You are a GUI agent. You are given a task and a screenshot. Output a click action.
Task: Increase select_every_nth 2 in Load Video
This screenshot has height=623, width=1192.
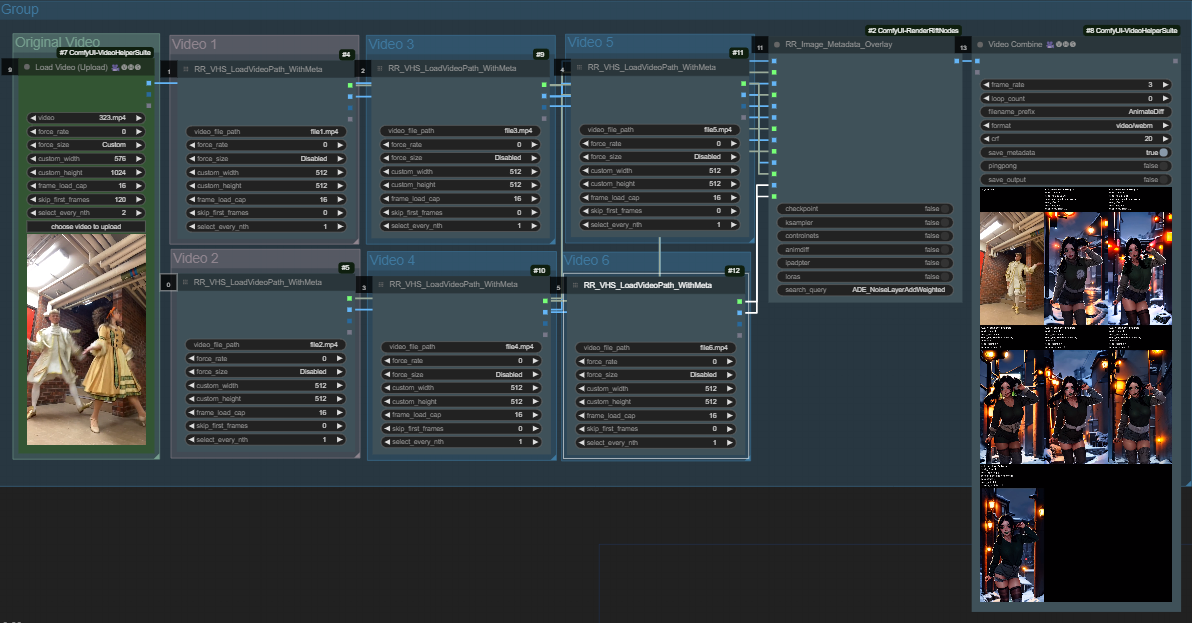point(138,213)
